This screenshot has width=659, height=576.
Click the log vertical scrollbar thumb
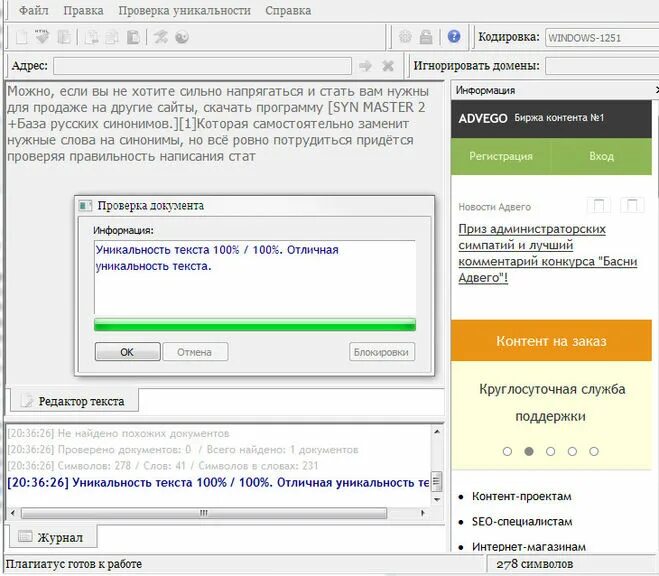click(437, 481)
